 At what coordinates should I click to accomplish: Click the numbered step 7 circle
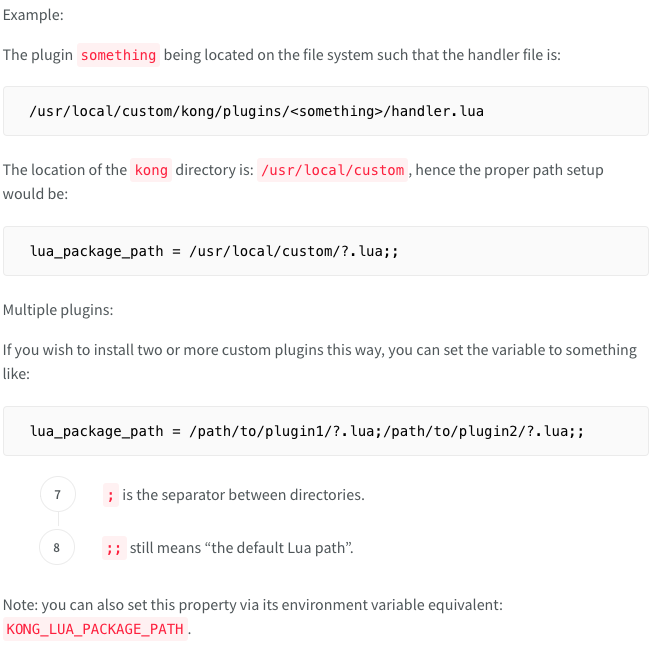tap(57, 495)
